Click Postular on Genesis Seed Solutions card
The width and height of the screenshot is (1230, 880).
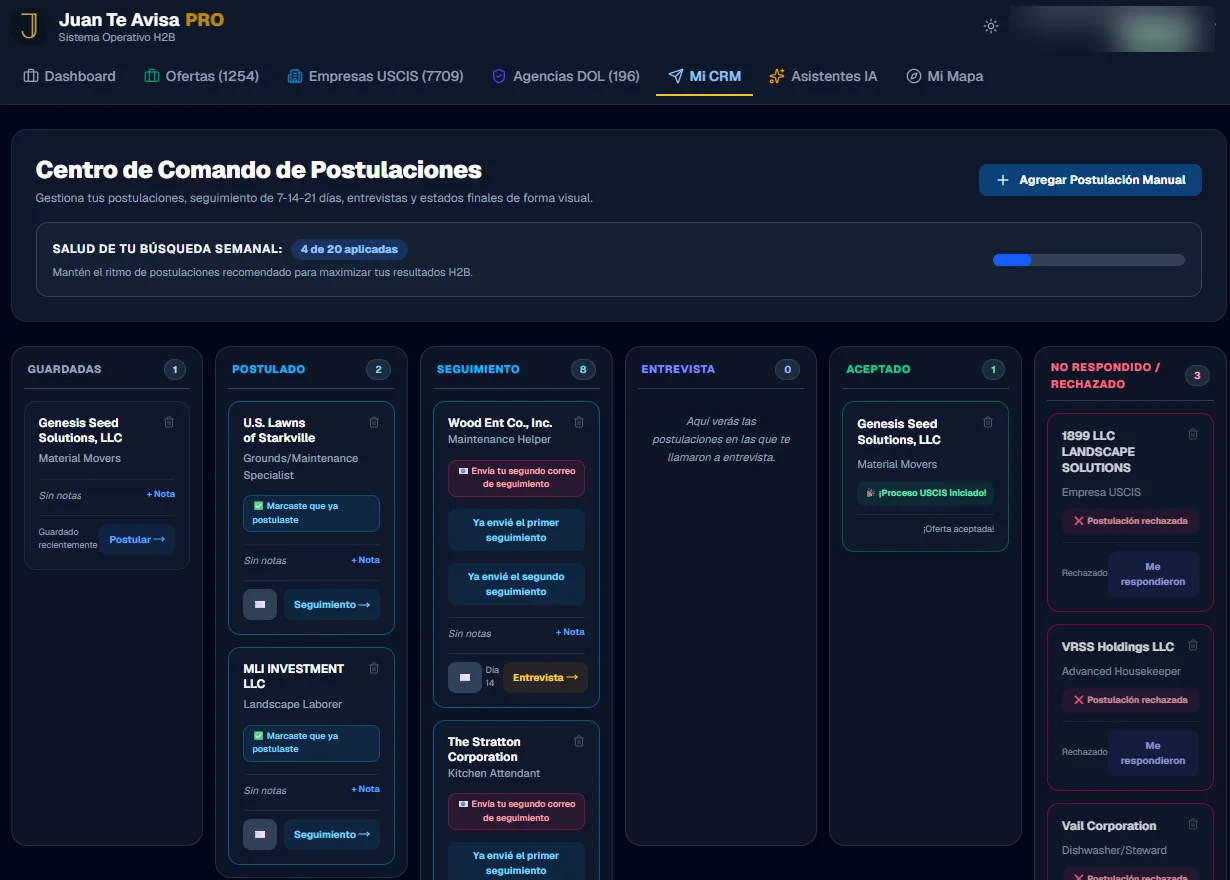137,540
